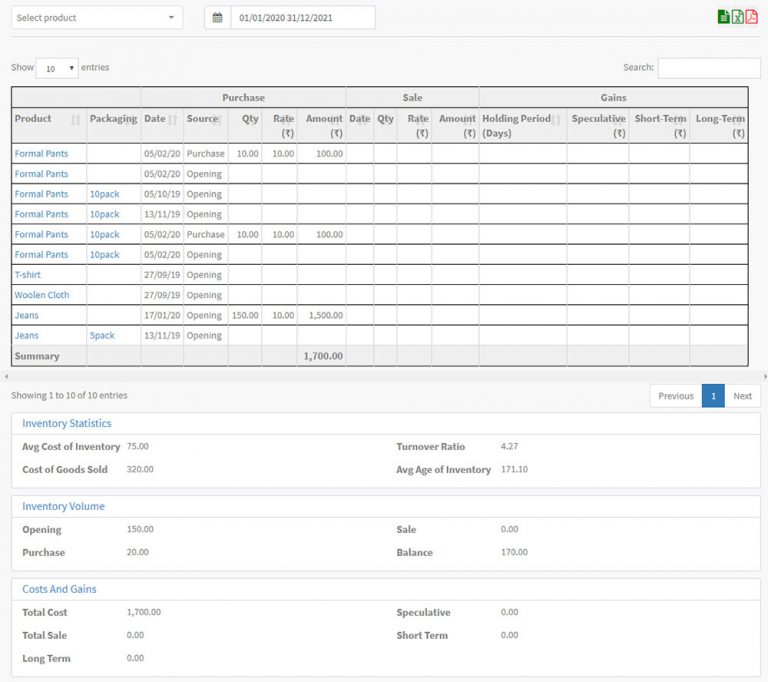The image size is (768, 682).
Task: Open the Select product dropdown
Action: tap(97, 18)
